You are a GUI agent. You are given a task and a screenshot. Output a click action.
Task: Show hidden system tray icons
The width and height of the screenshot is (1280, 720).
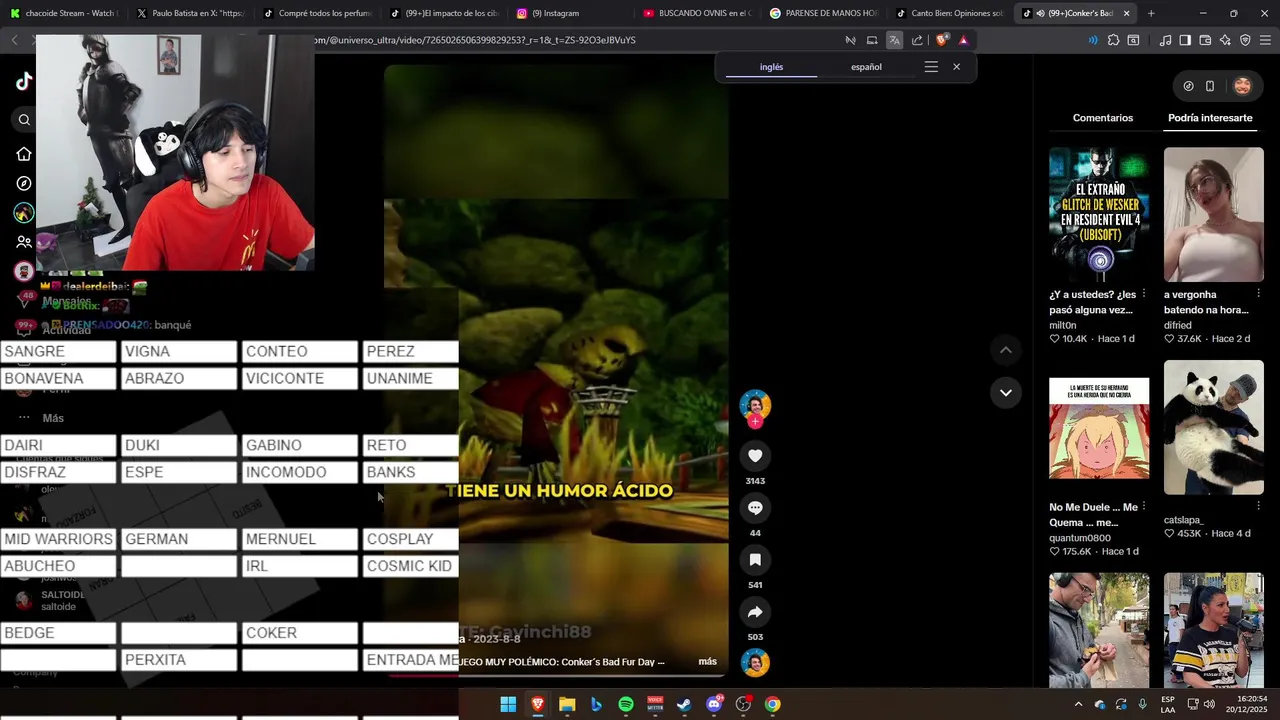tap(1078, 704)
